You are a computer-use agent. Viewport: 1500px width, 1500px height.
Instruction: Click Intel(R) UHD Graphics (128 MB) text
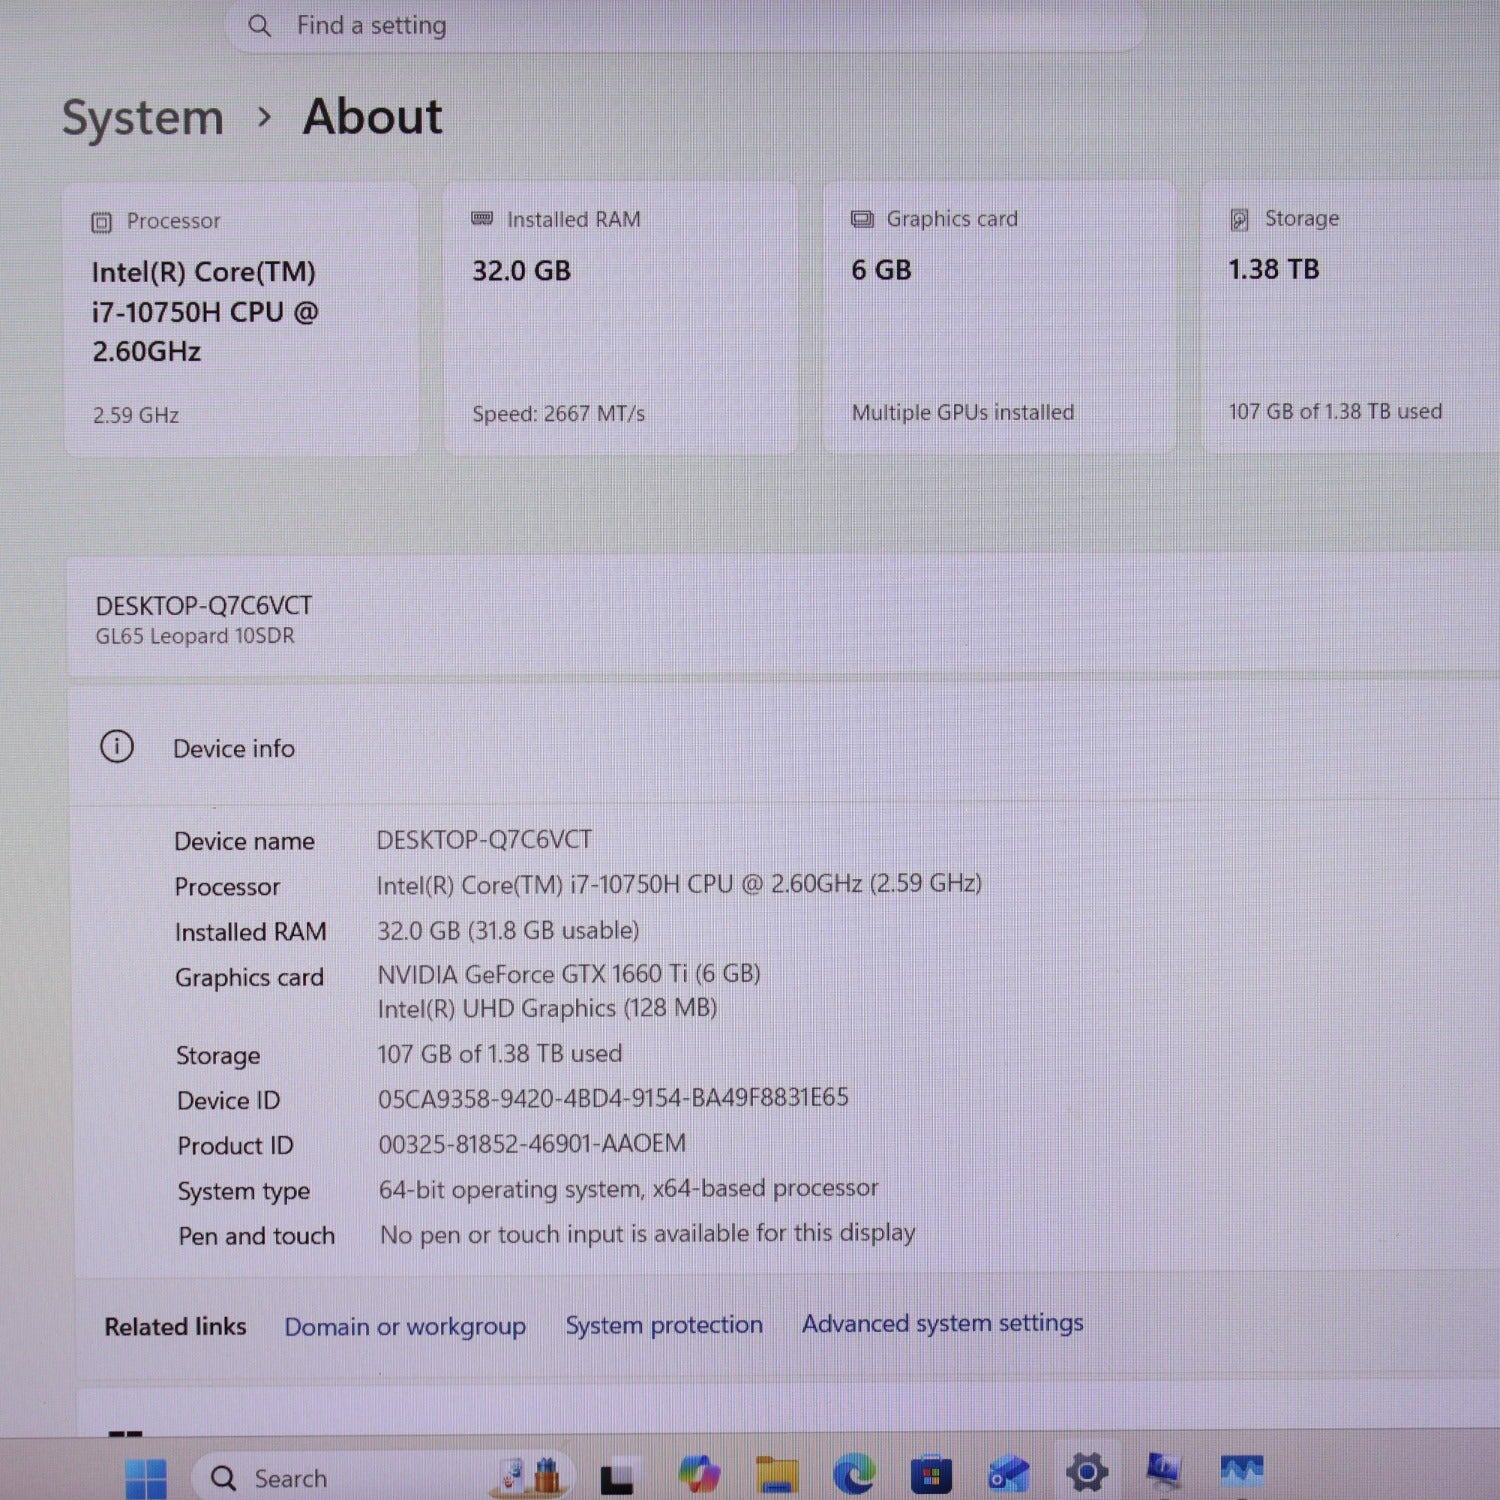coord(547,1008)
